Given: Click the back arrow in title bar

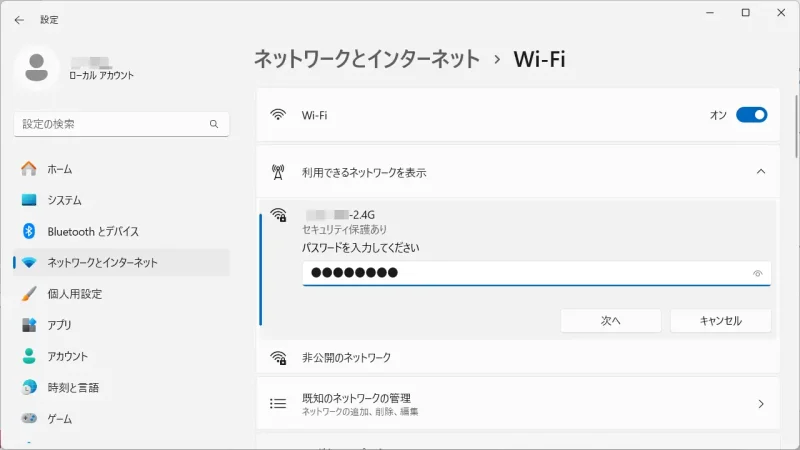Looking at the screenshot, I should tap(19, 19).
